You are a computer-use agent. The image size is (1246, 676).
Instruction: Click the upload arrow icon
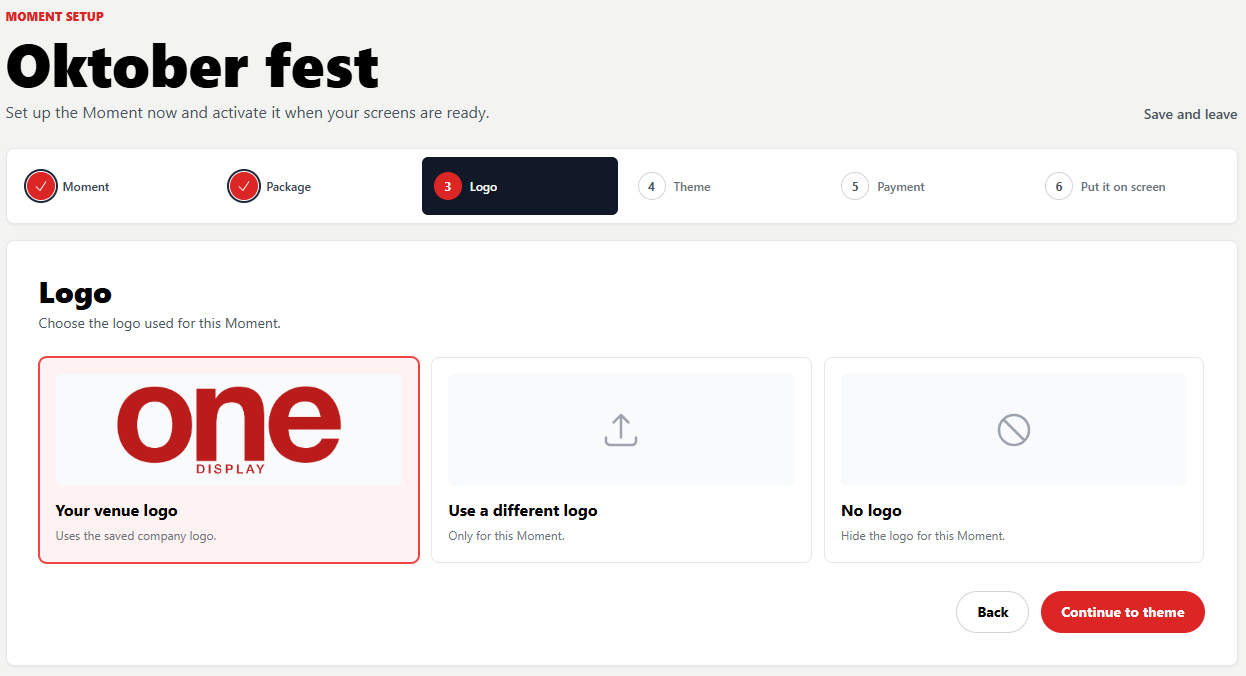pos(621,430)
